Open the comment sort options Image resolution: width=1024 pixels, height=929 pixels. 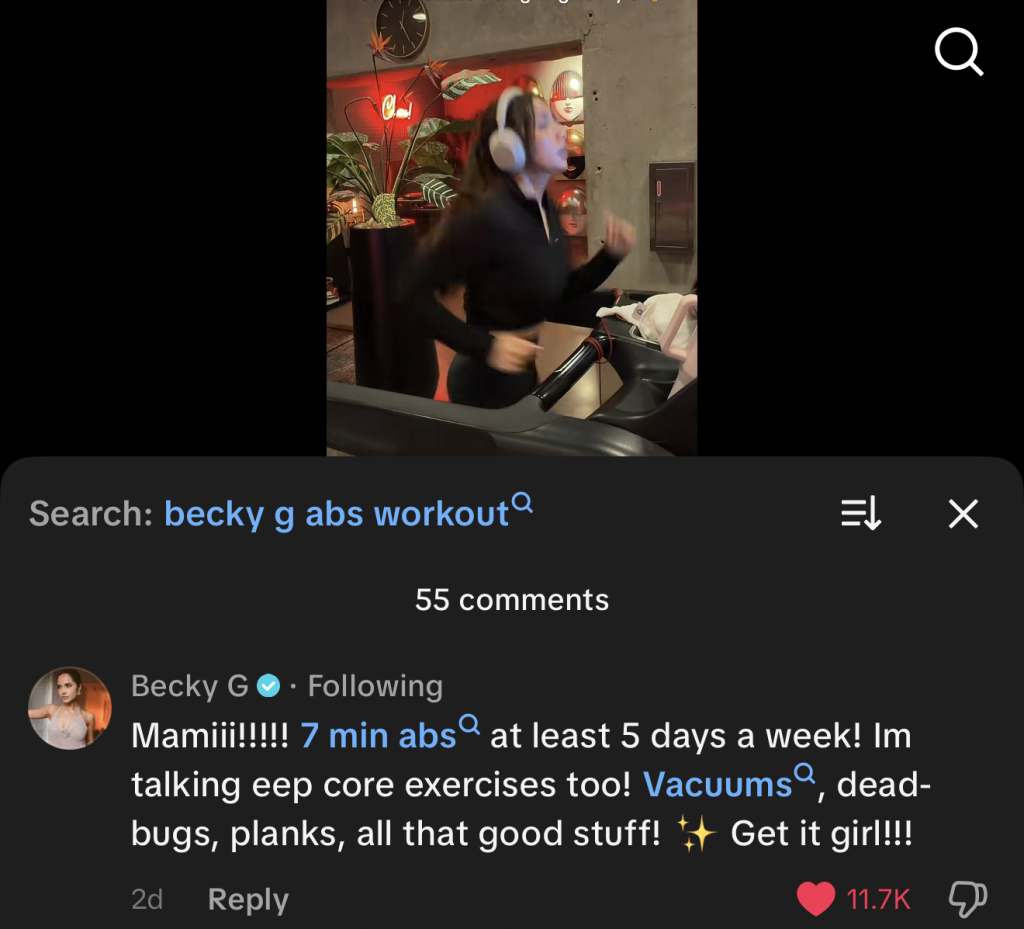tap(861, 513)
